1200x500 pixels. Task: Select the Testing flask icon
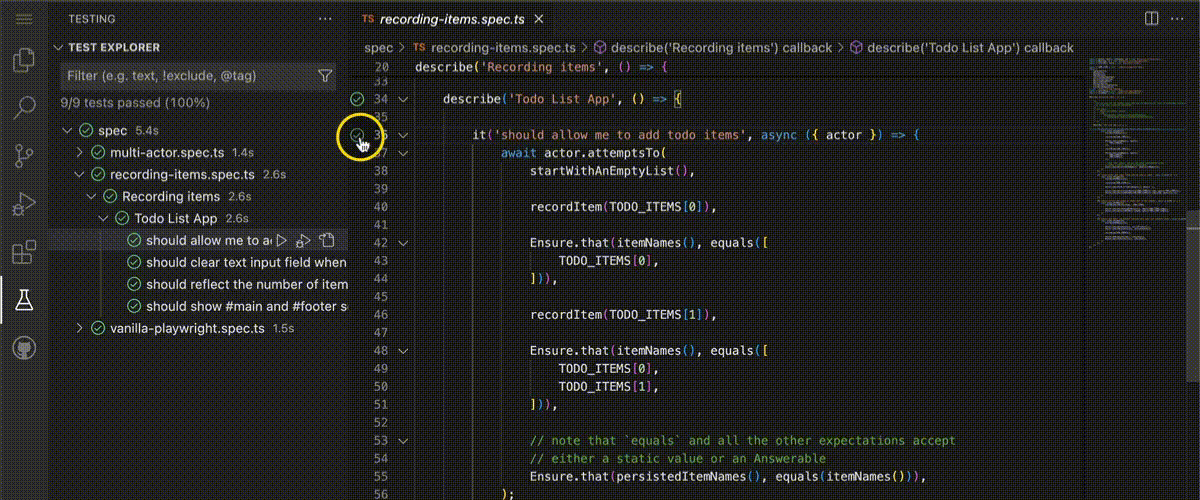24,300
